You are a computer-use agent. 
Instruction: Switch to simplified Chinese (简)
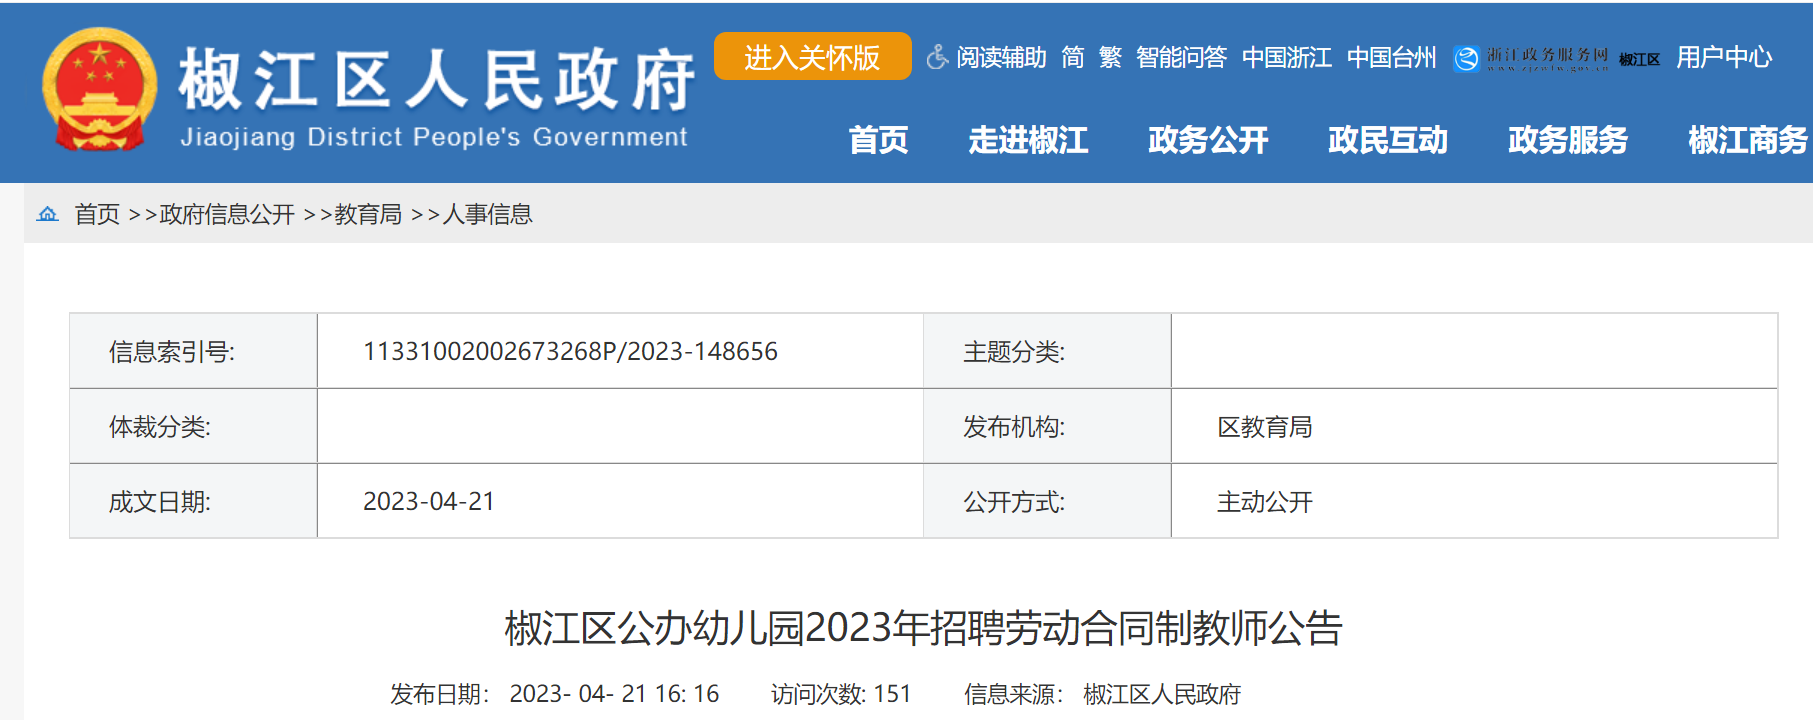coord(1073,58)
